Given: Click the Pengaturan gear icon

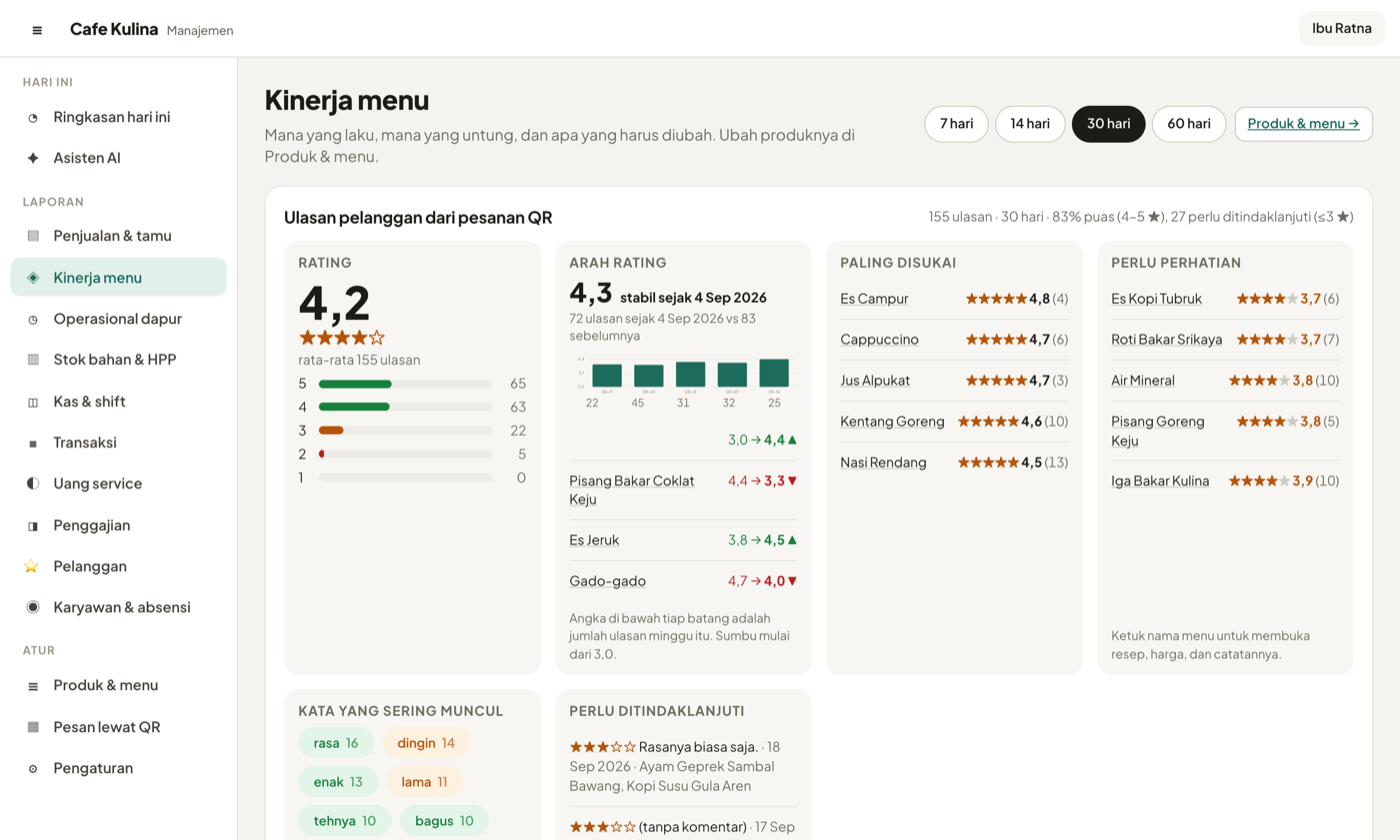Looking at the screenshot, I should click(33, 769).
